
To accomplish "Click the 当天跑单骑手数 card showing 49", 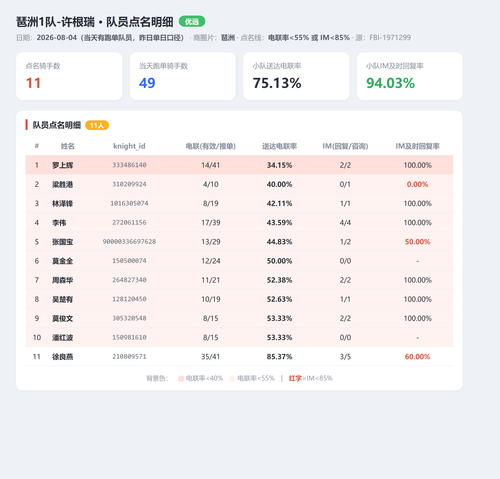I will tap(183, 76).
